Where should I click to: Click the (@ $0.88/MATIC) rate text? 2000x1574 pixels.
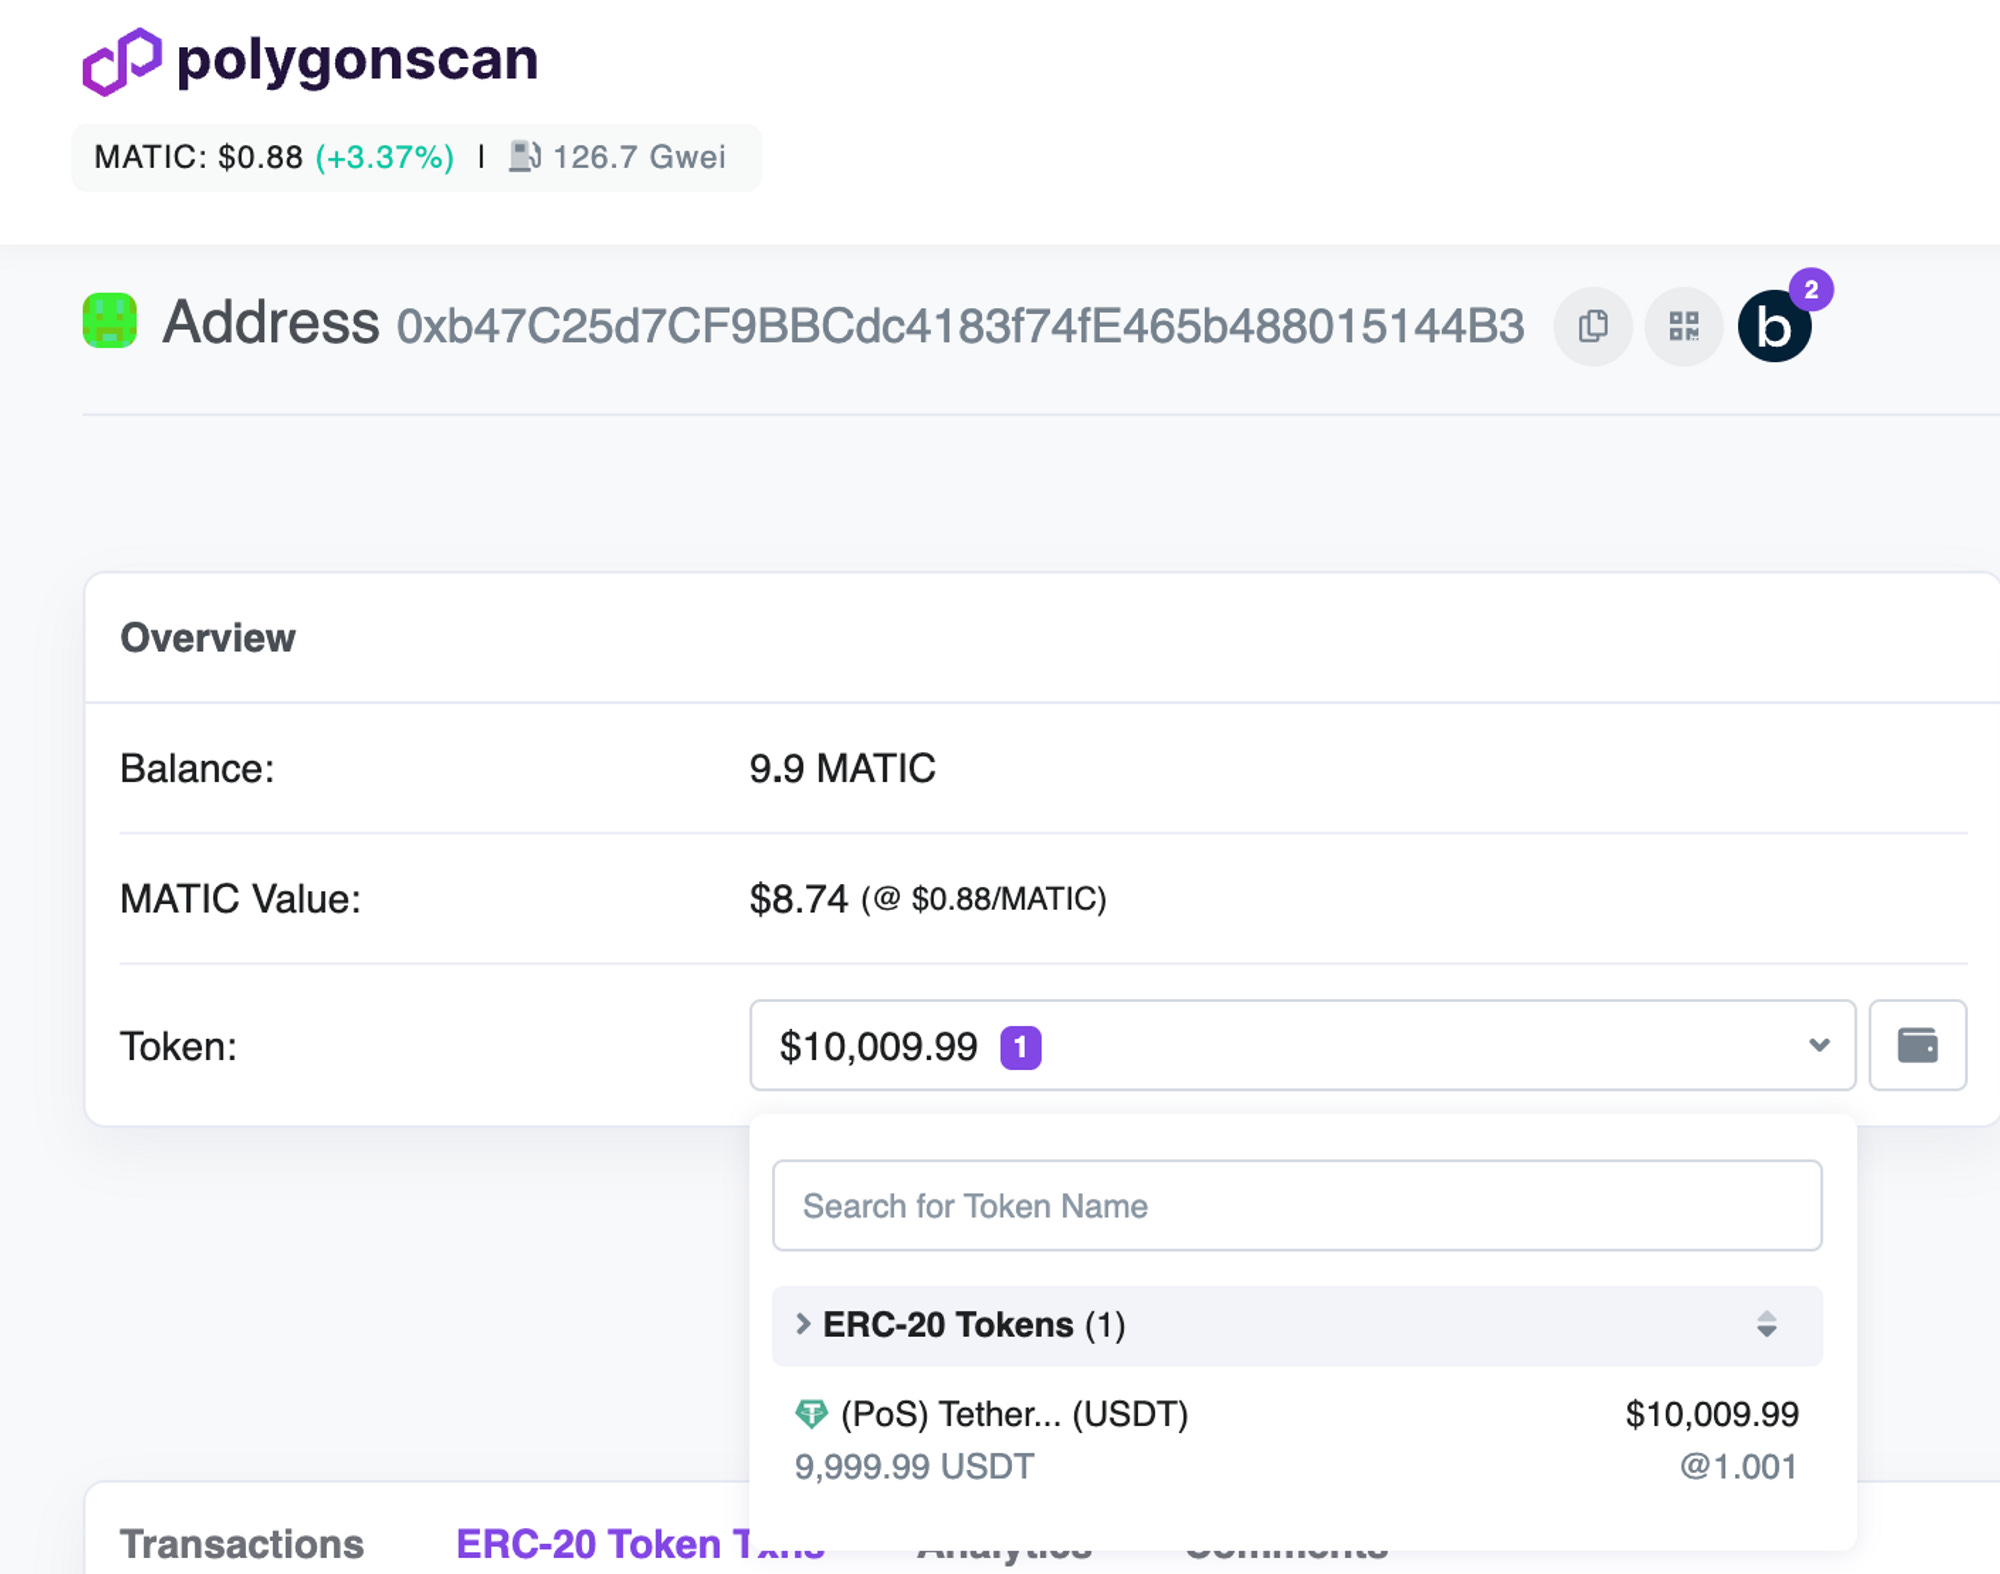pos(984,899)
